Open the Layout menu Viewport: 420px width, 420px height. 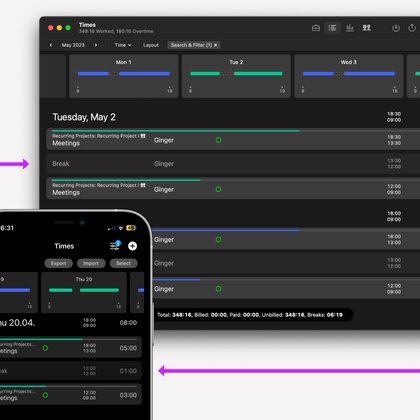pos(151,45)
